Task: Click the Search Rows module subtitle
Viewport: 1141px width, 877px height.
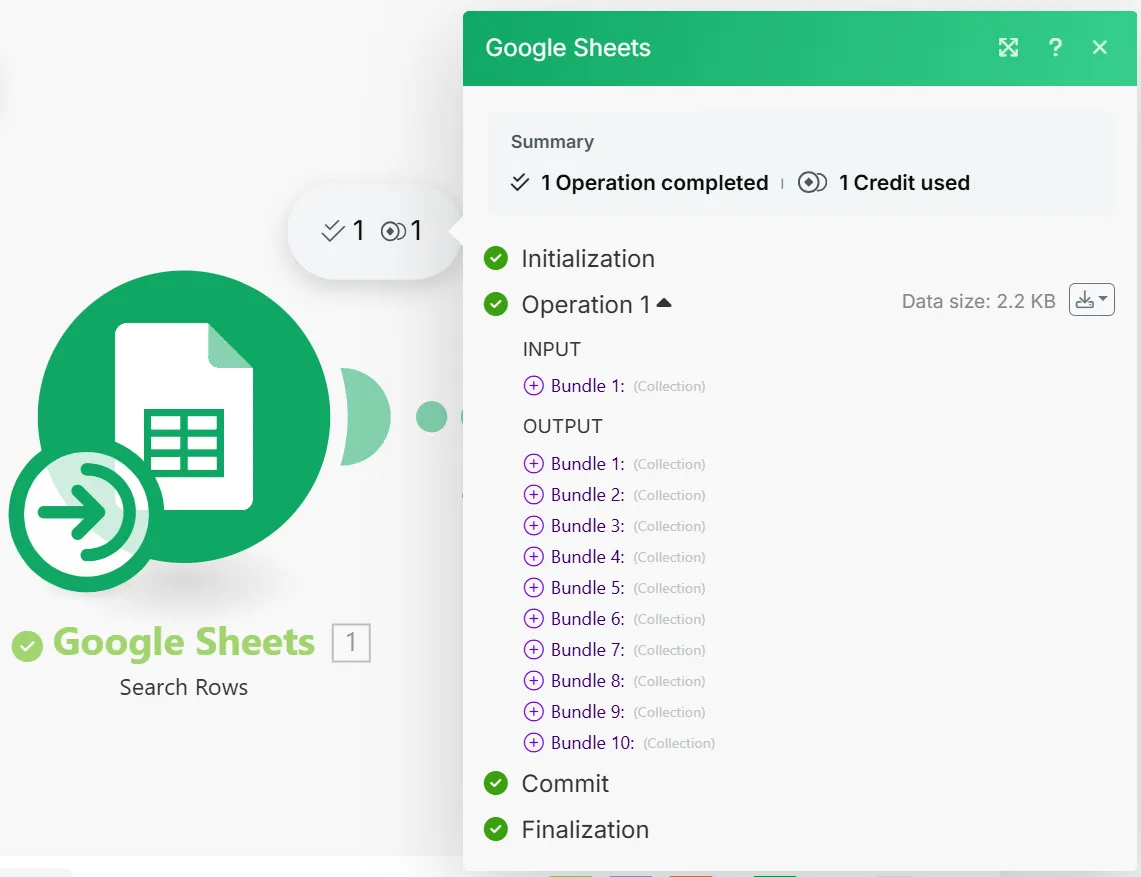Action: pyautogui.click(x=184, y=687)
